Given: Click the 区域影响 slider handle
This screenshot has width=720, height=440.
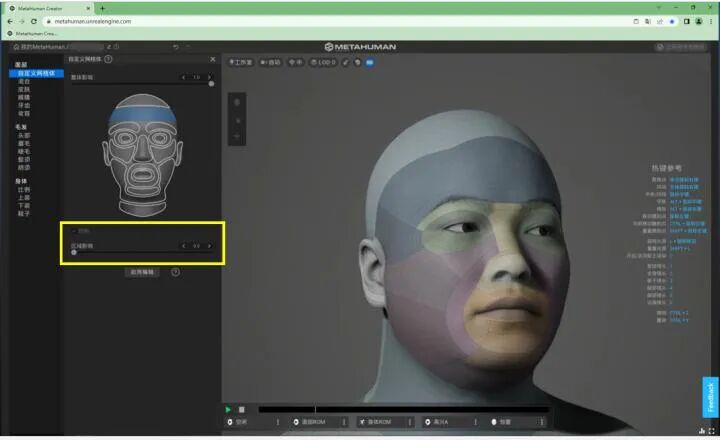Looking at the screenshot, I should (74, 252).
